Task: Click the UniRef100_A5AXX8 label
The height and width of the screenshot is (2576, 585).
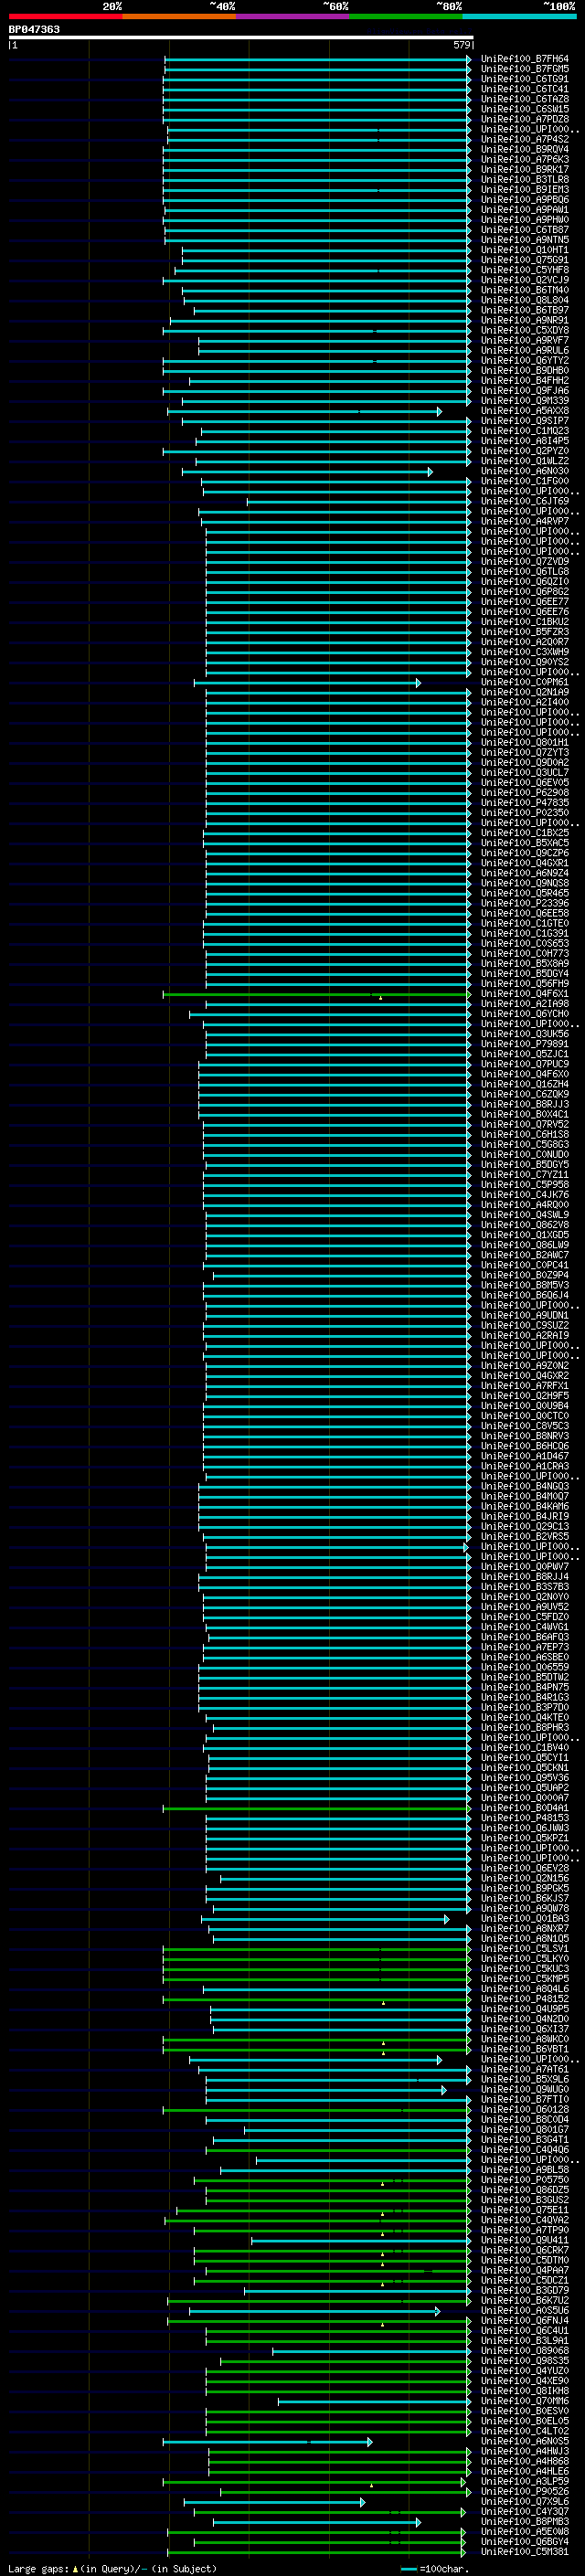Action: 525,411
